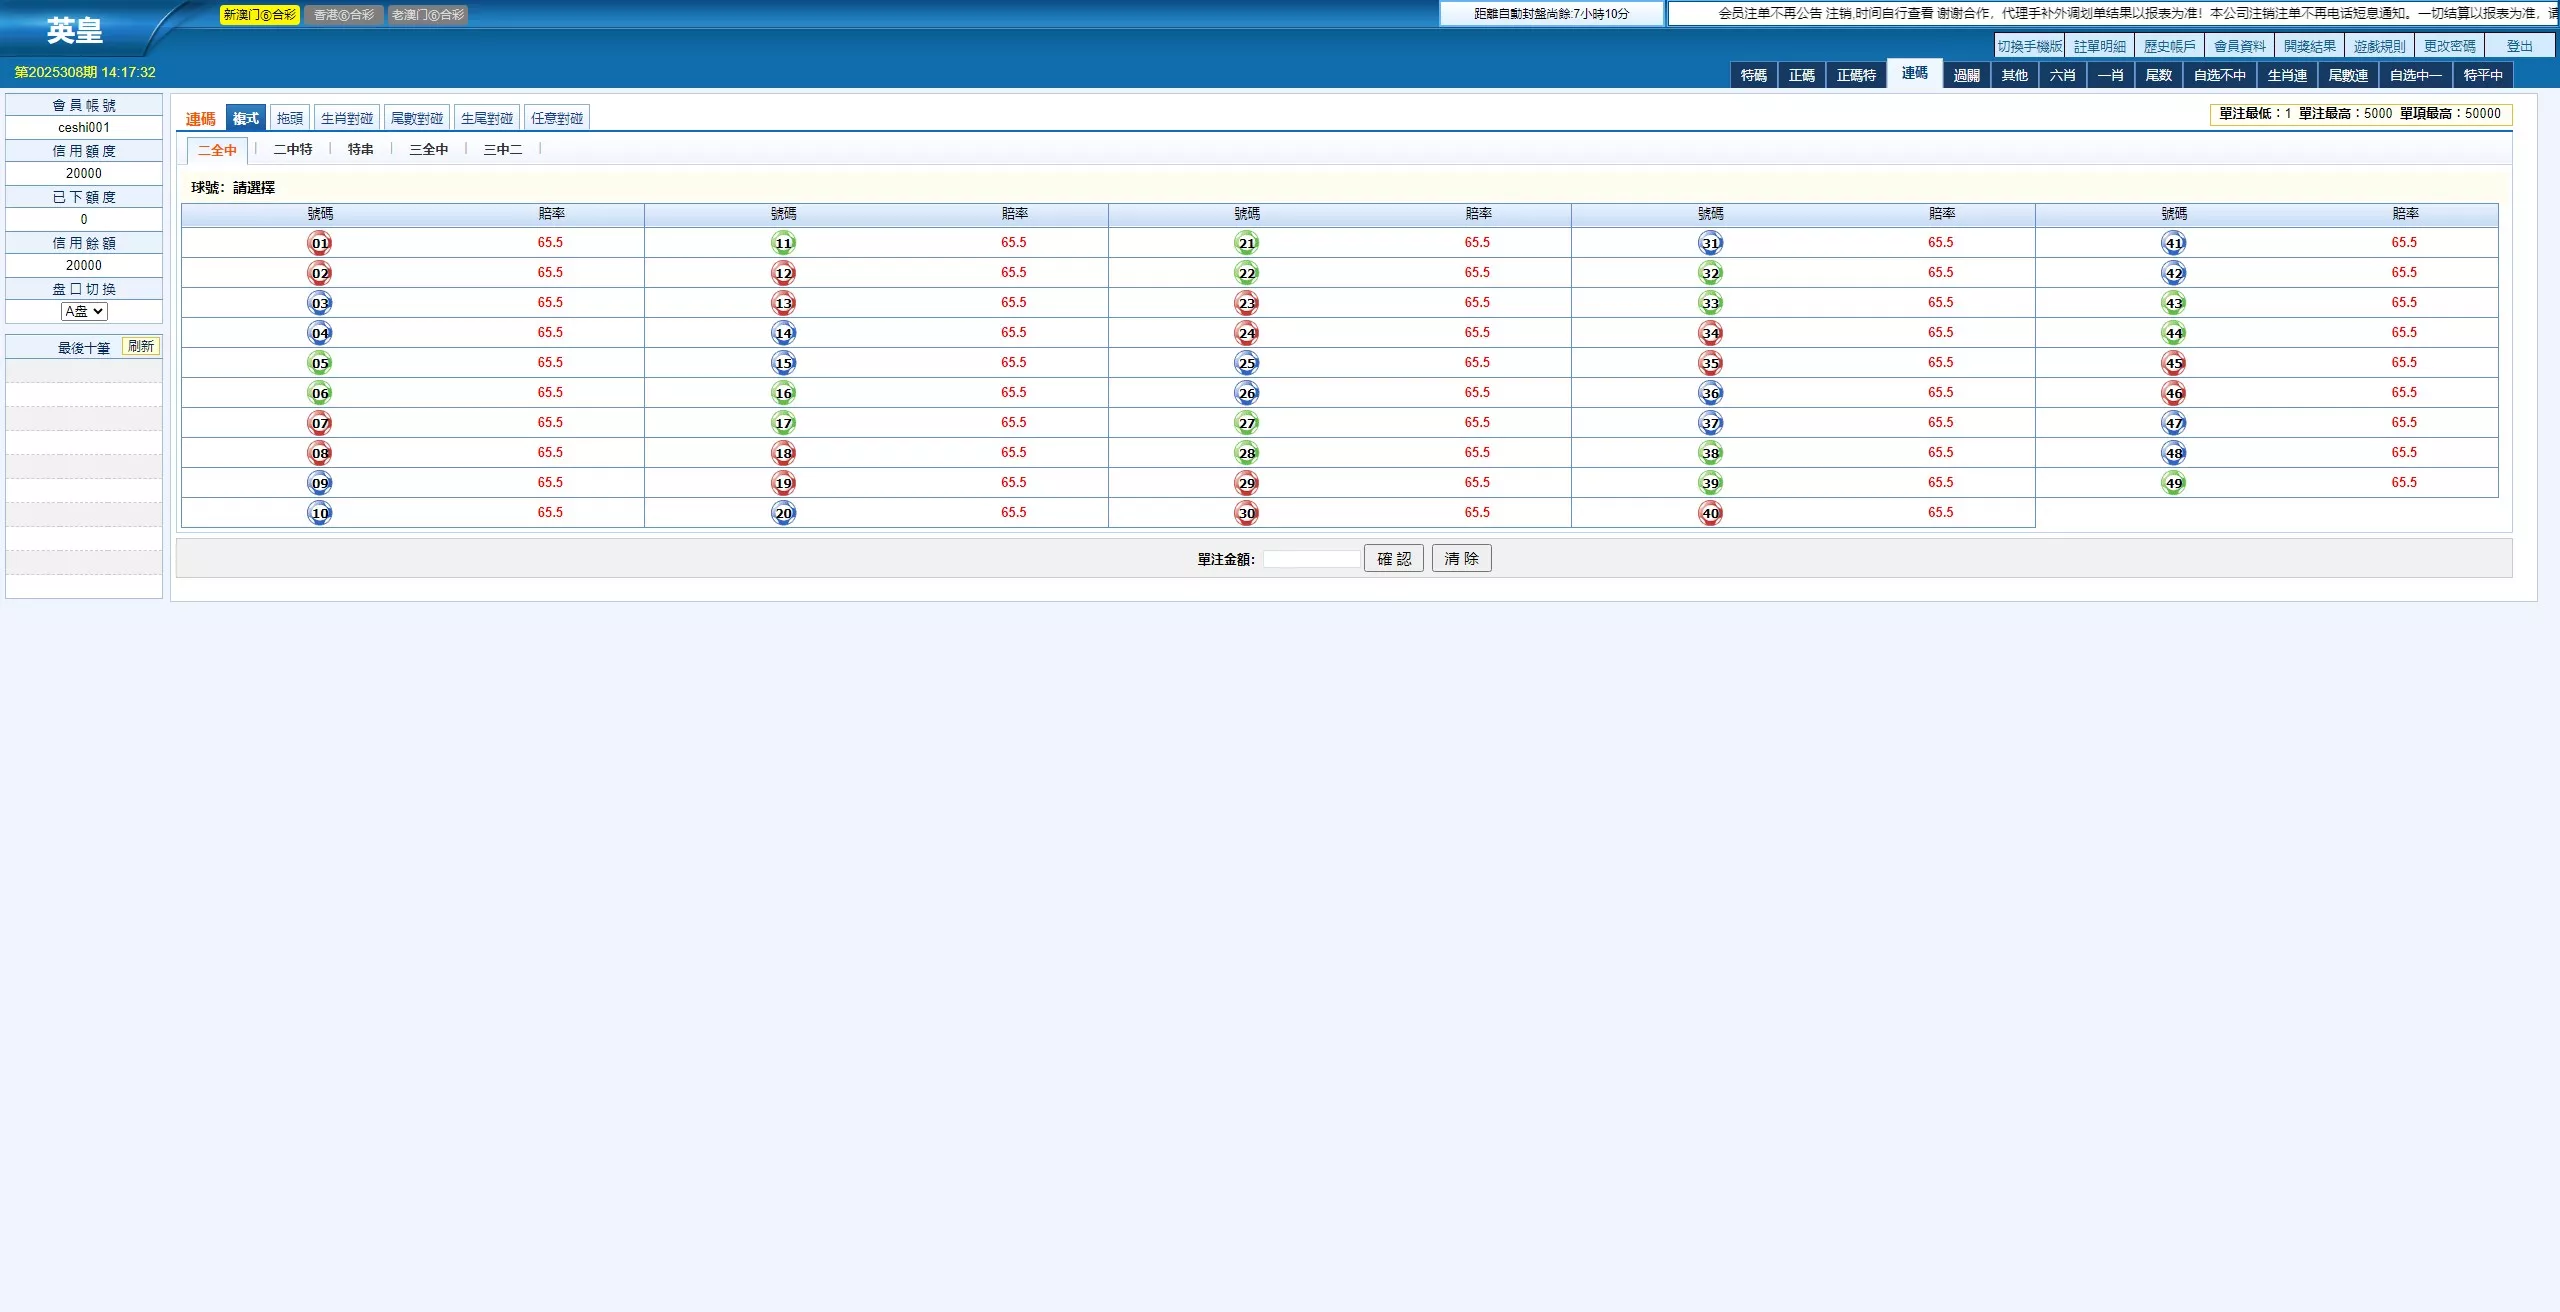
Task: Pick green ball number 33
Action: click(1710, 303)
